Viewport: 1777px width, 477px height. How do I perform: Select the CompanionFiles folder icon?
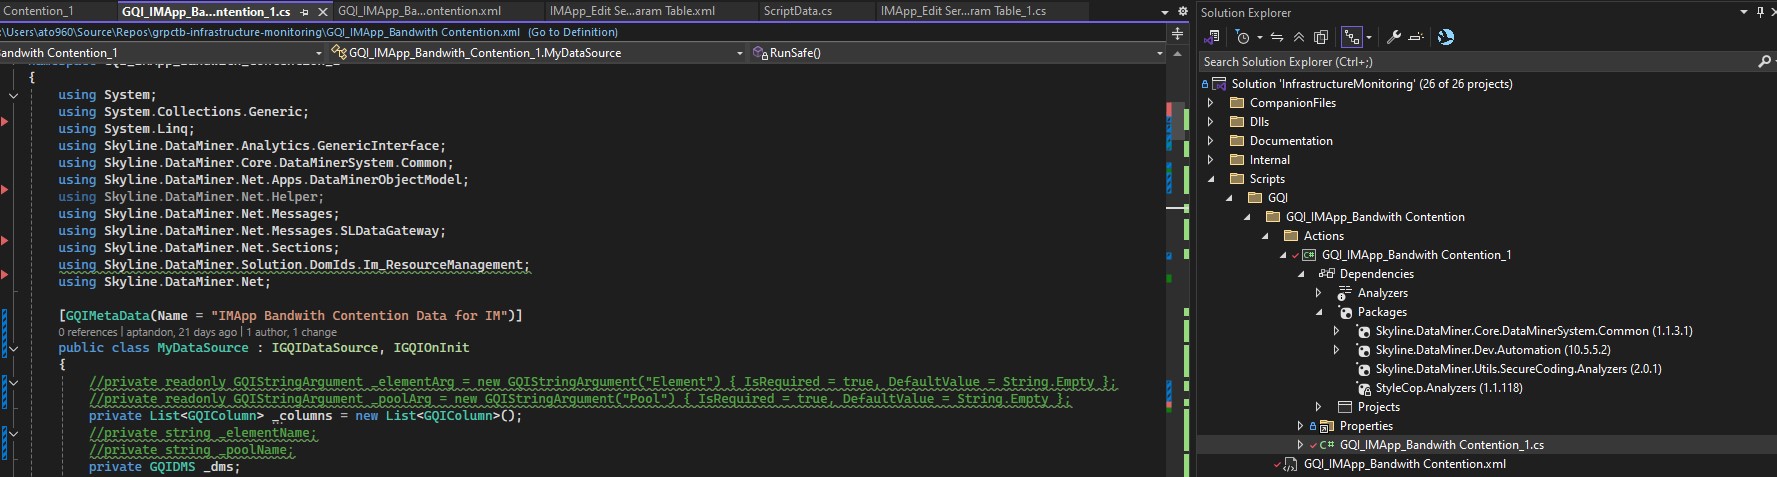(x=1237, y=103)
